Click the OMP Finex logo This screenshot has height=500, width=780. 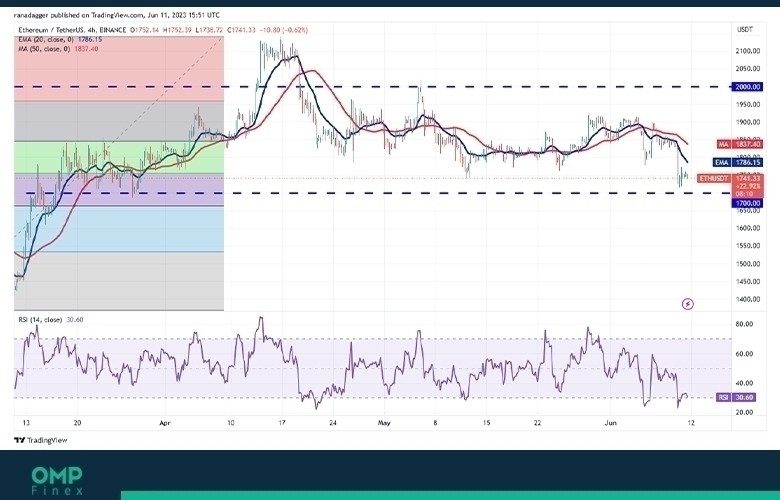click(x=57, y=481)
